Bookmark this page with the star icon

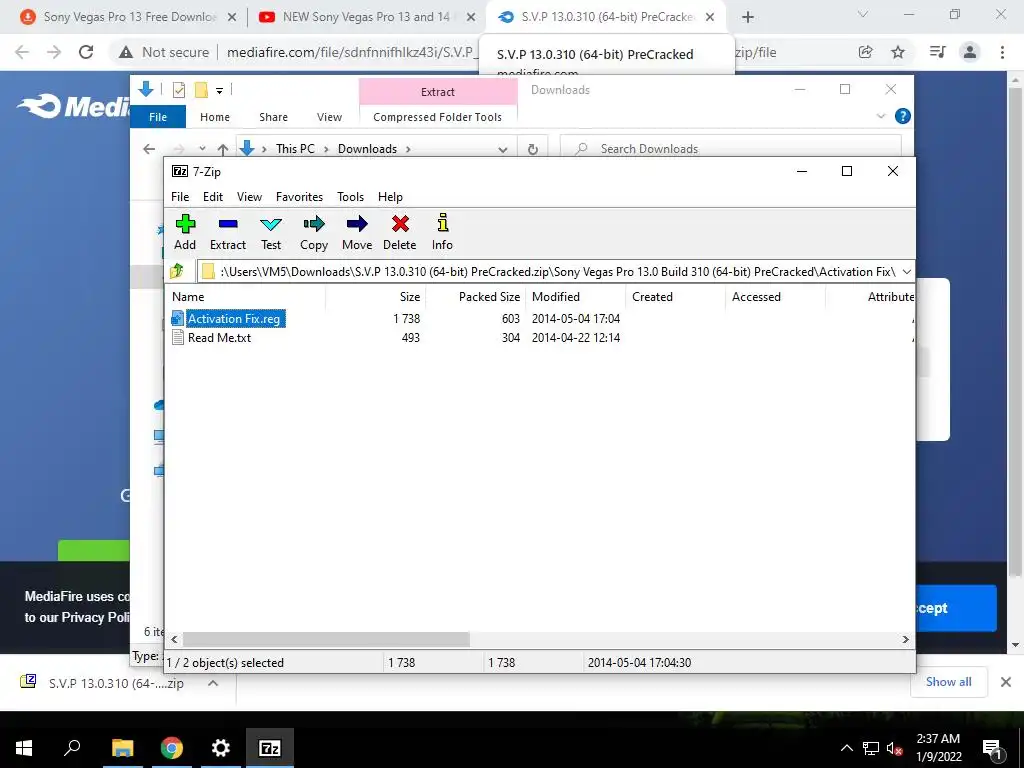tap(898, 52)
